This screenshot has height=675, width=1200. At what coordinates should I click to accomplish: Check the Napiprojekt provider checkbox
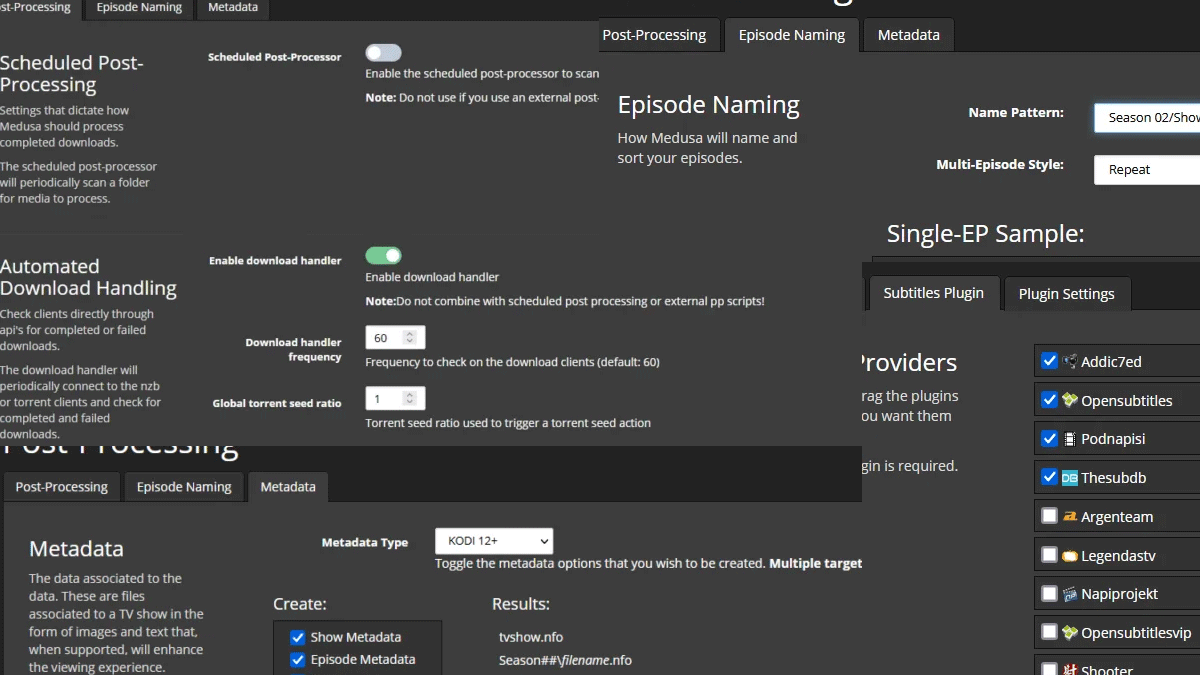[x=1049, y=594]
